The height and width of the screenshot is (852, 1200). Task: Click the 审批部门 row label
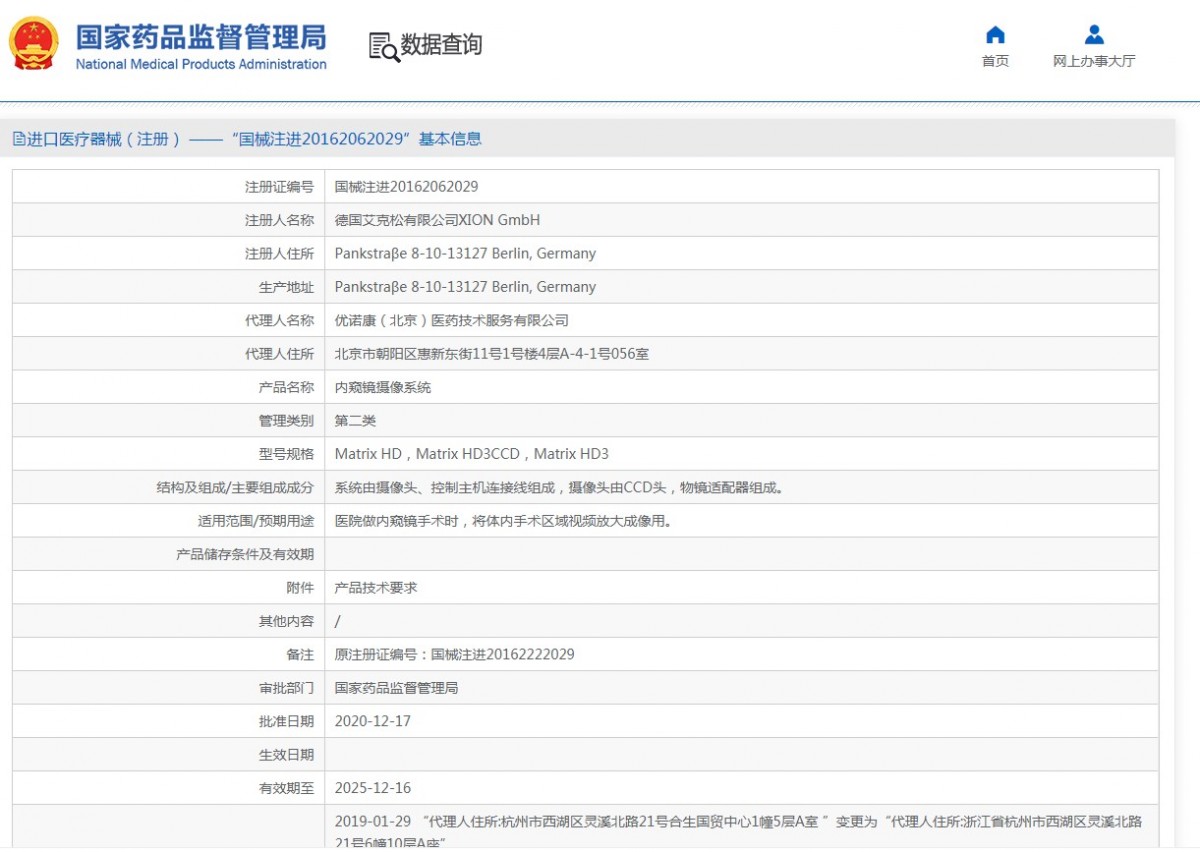286,688
